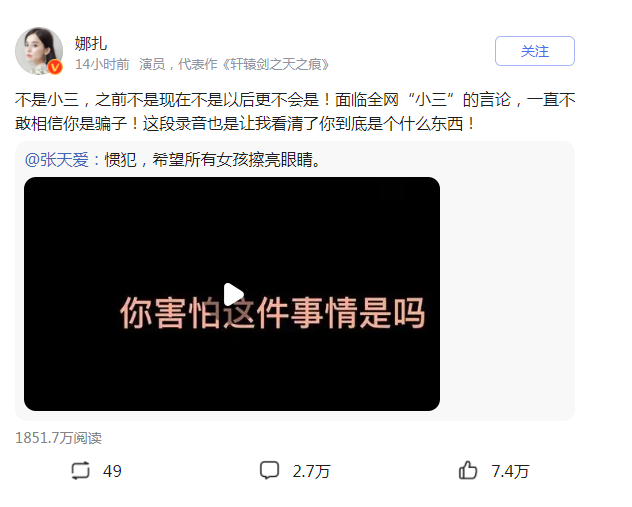Click the 14小时前 timestamp
The width and height of the screenshot is (632, 507).
point(102,64)
